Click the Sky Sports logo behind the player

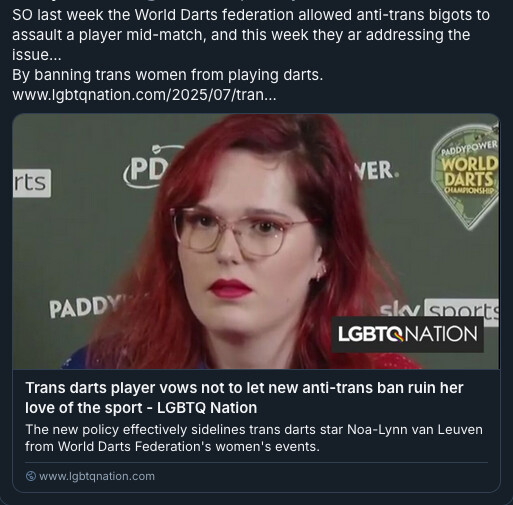(x=439, y=309)
